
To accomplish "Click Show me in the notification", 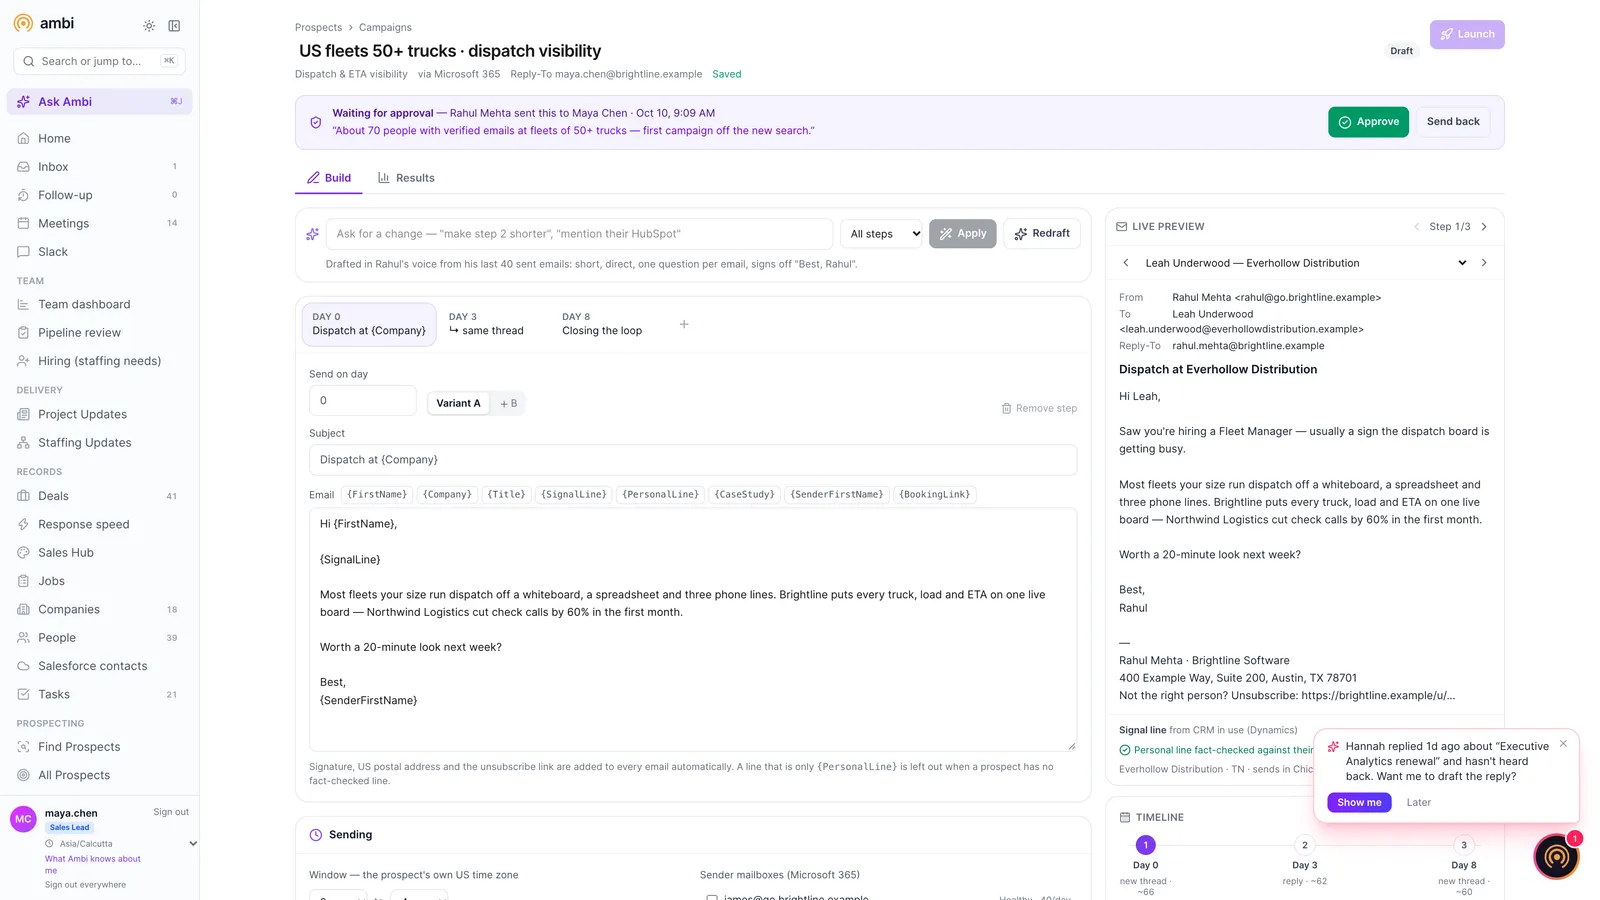I will click(x=1359, y=803).
